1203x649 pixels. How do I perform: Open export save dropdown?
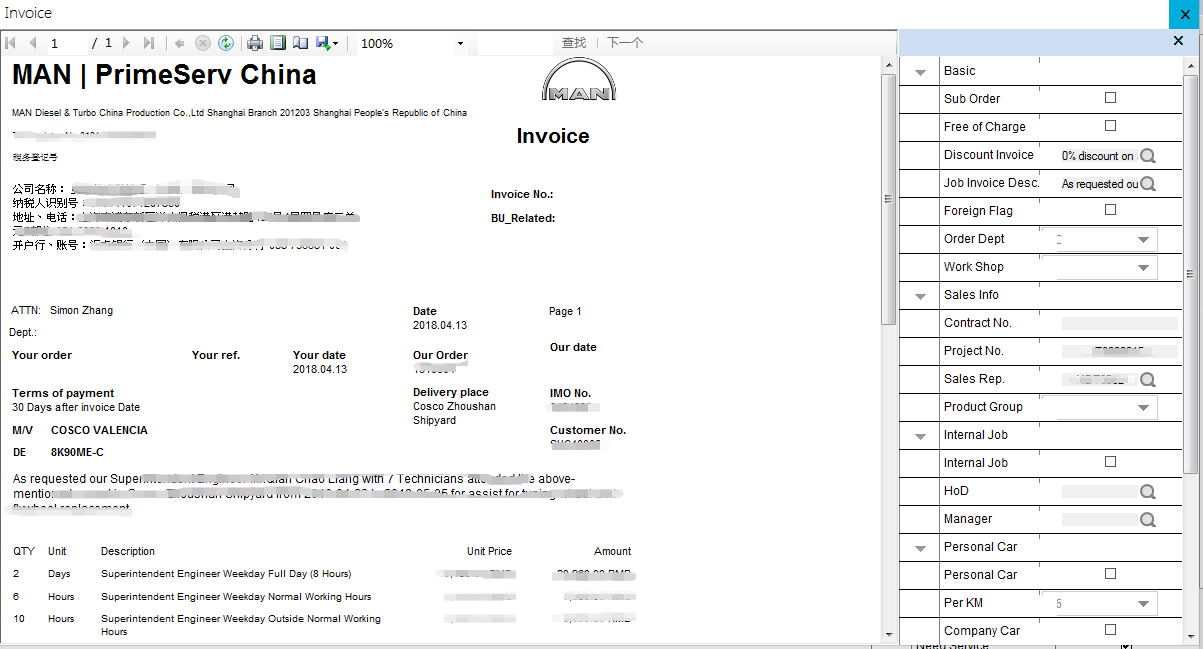pyautogui.click(x=327, y=43)
